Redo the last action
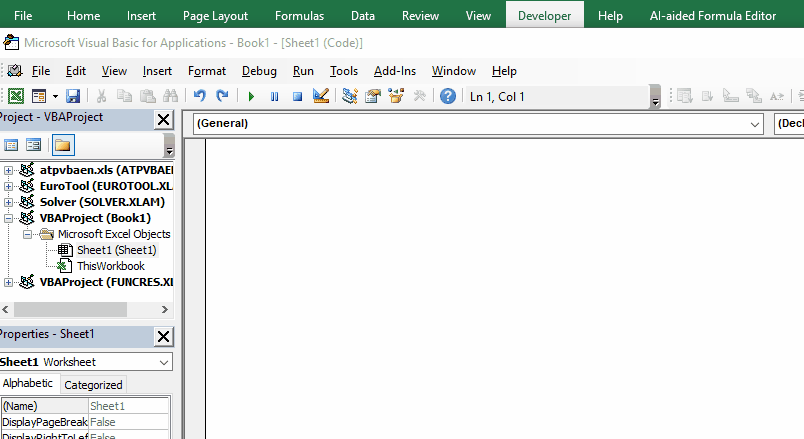Screen dimensions: 804x439 (x=222, y=96)
